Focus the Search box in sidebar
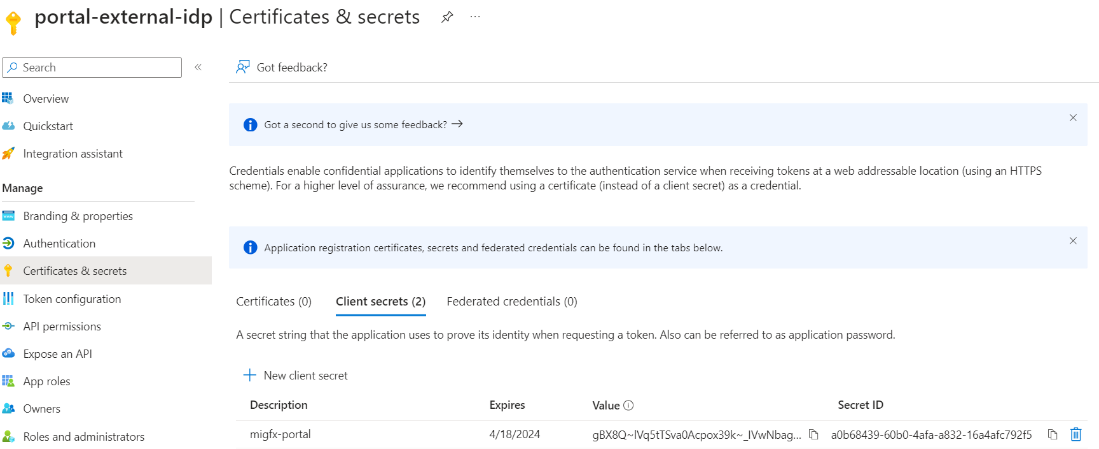The image size is (1099, 449). click(92, 67)
